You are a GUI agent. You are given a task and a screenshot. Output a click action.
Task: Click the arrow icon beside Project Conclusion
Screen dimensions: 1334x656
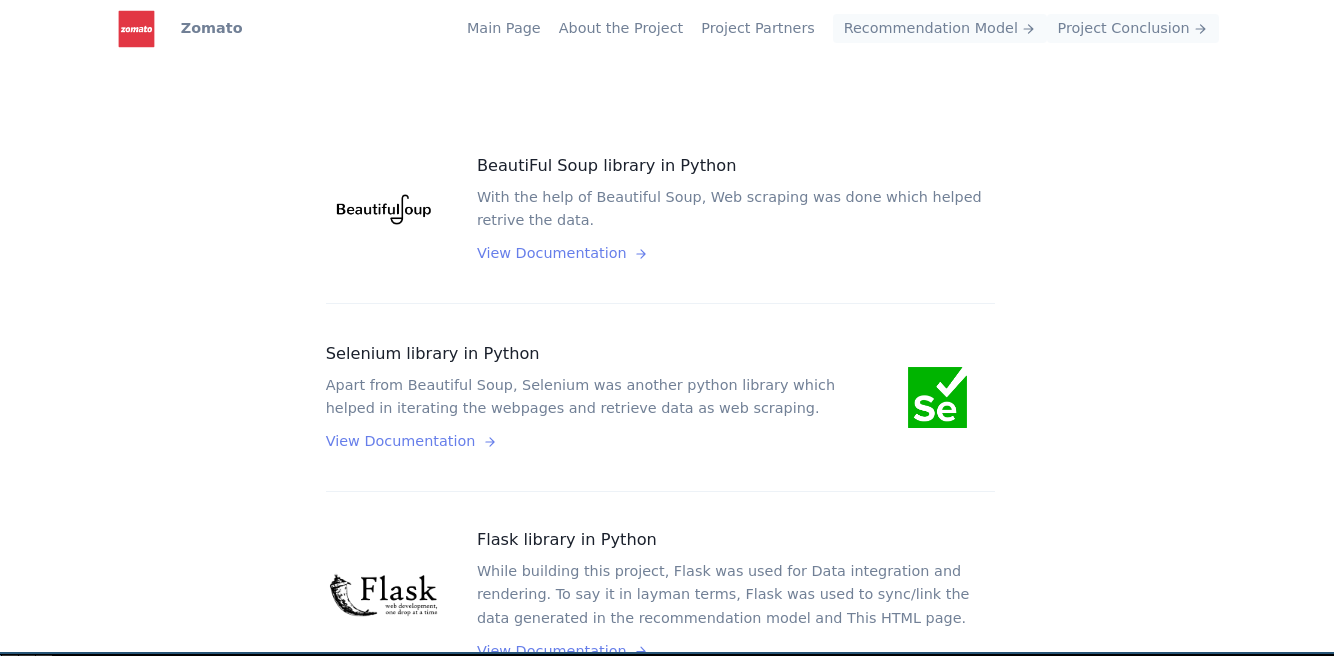pyautogui.click(x=1200, y=29)
